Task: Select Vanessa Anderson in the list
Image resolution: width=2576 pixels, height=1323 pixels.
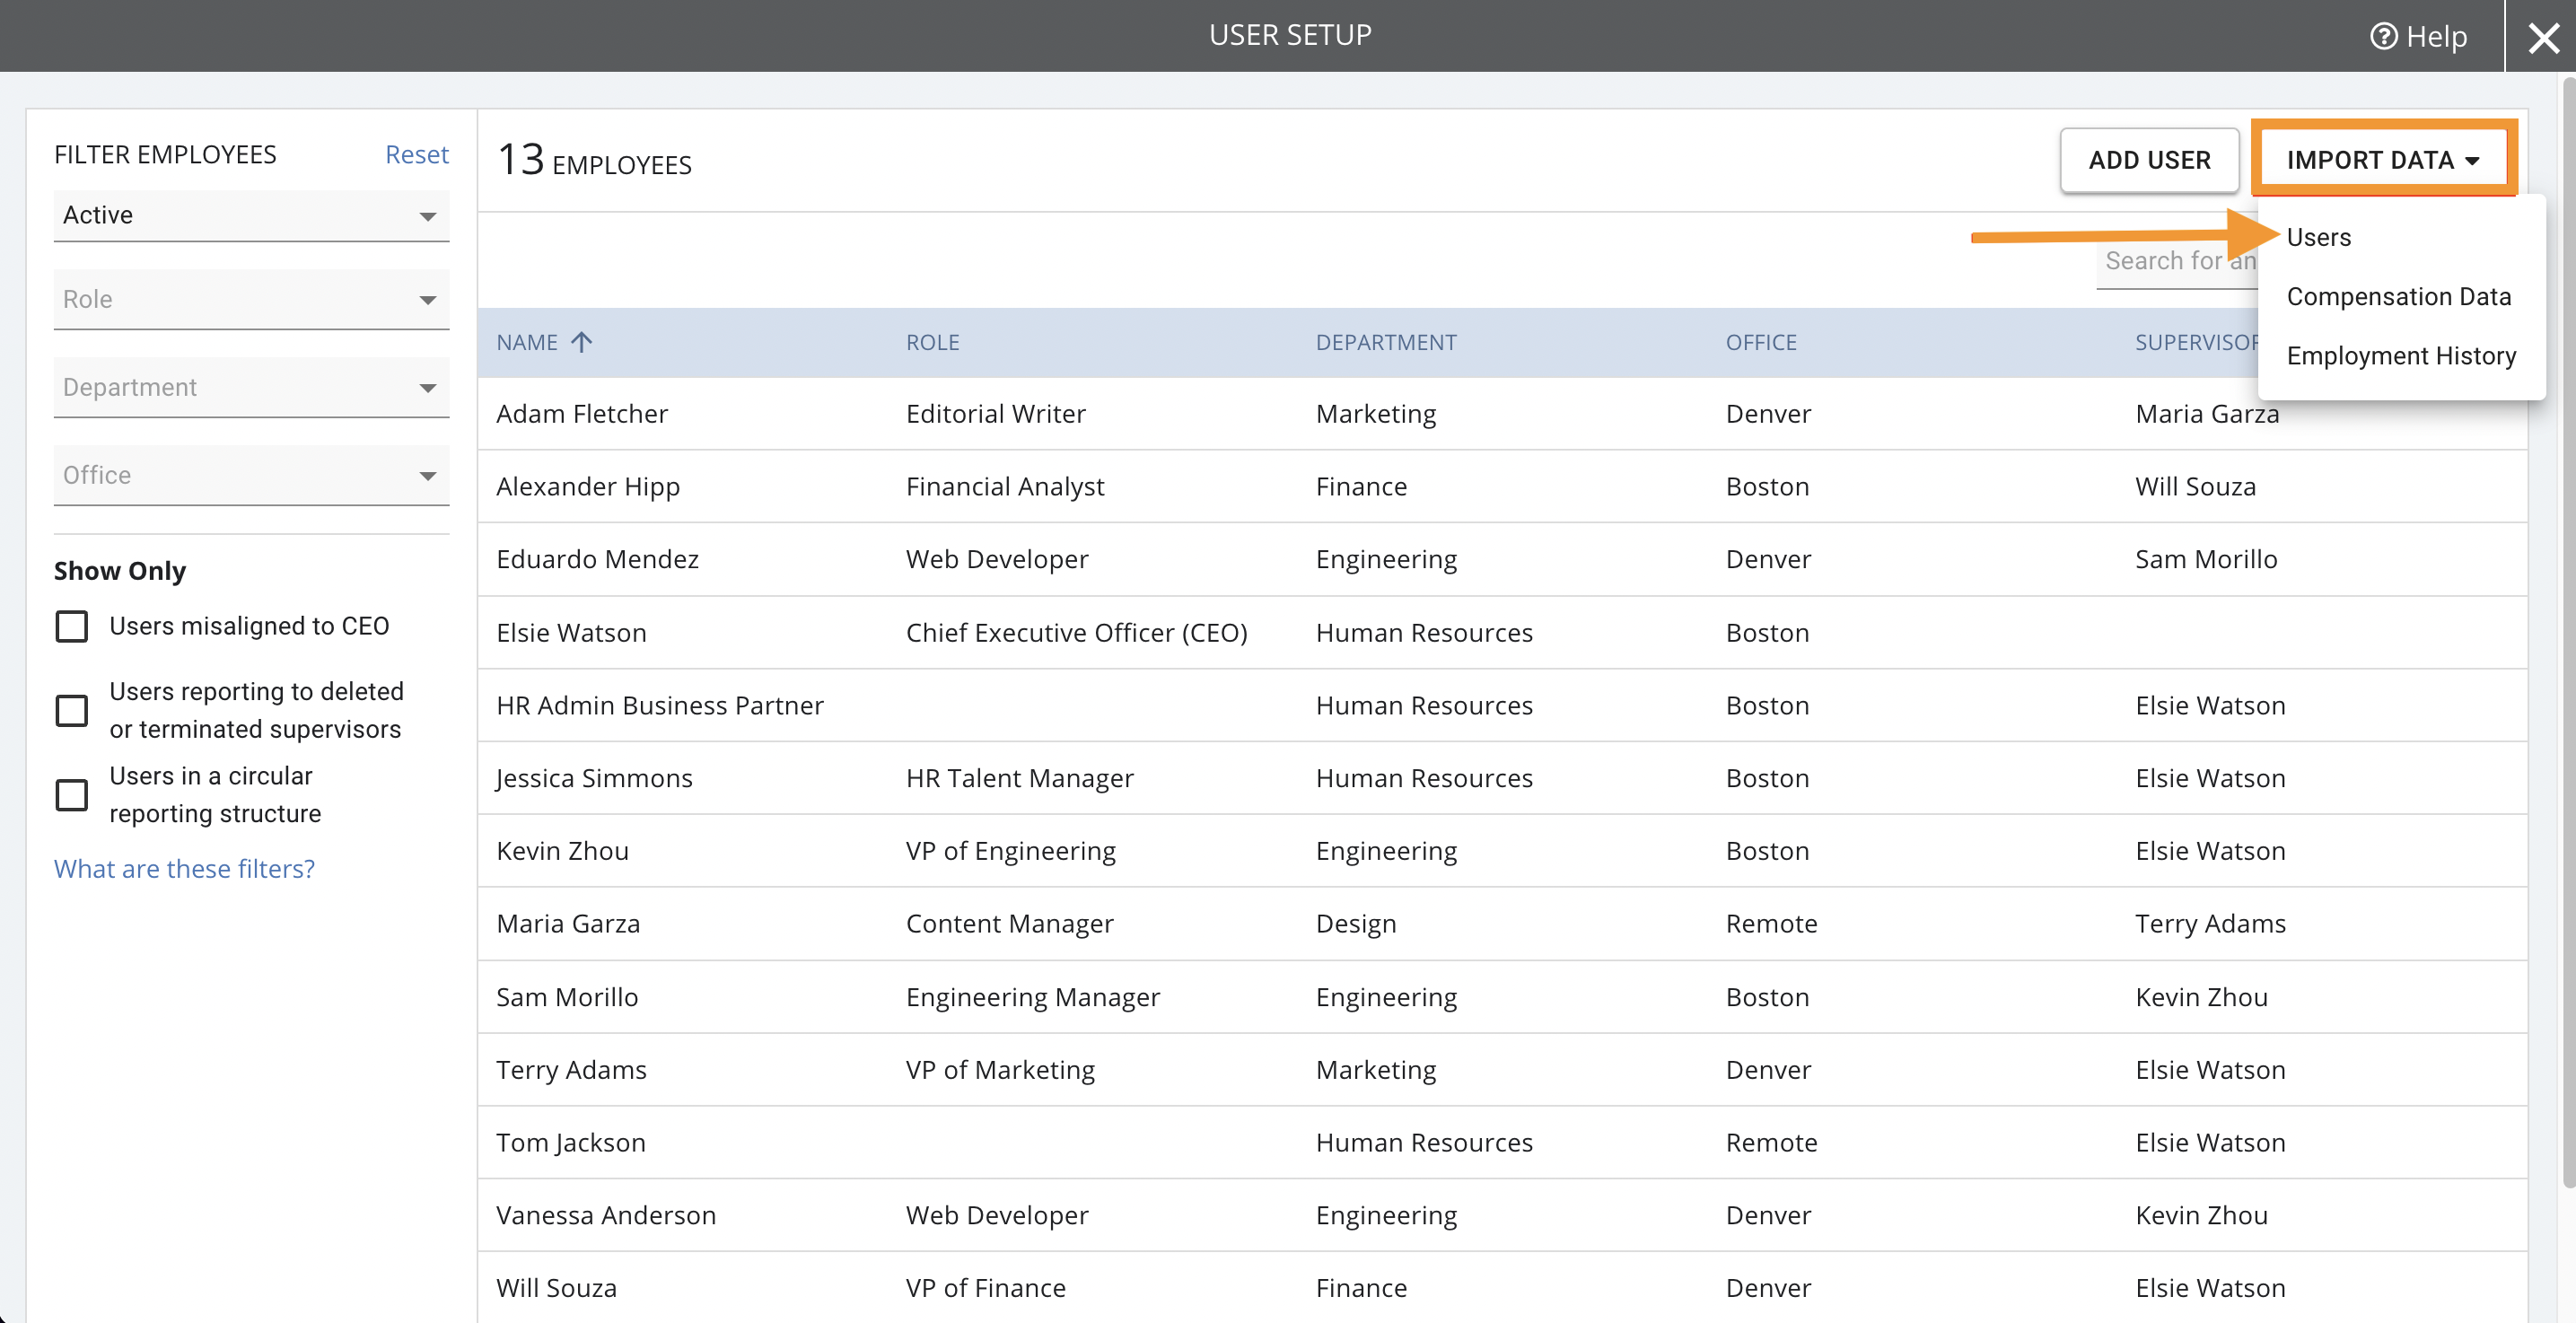Action: pos(605,1215)
